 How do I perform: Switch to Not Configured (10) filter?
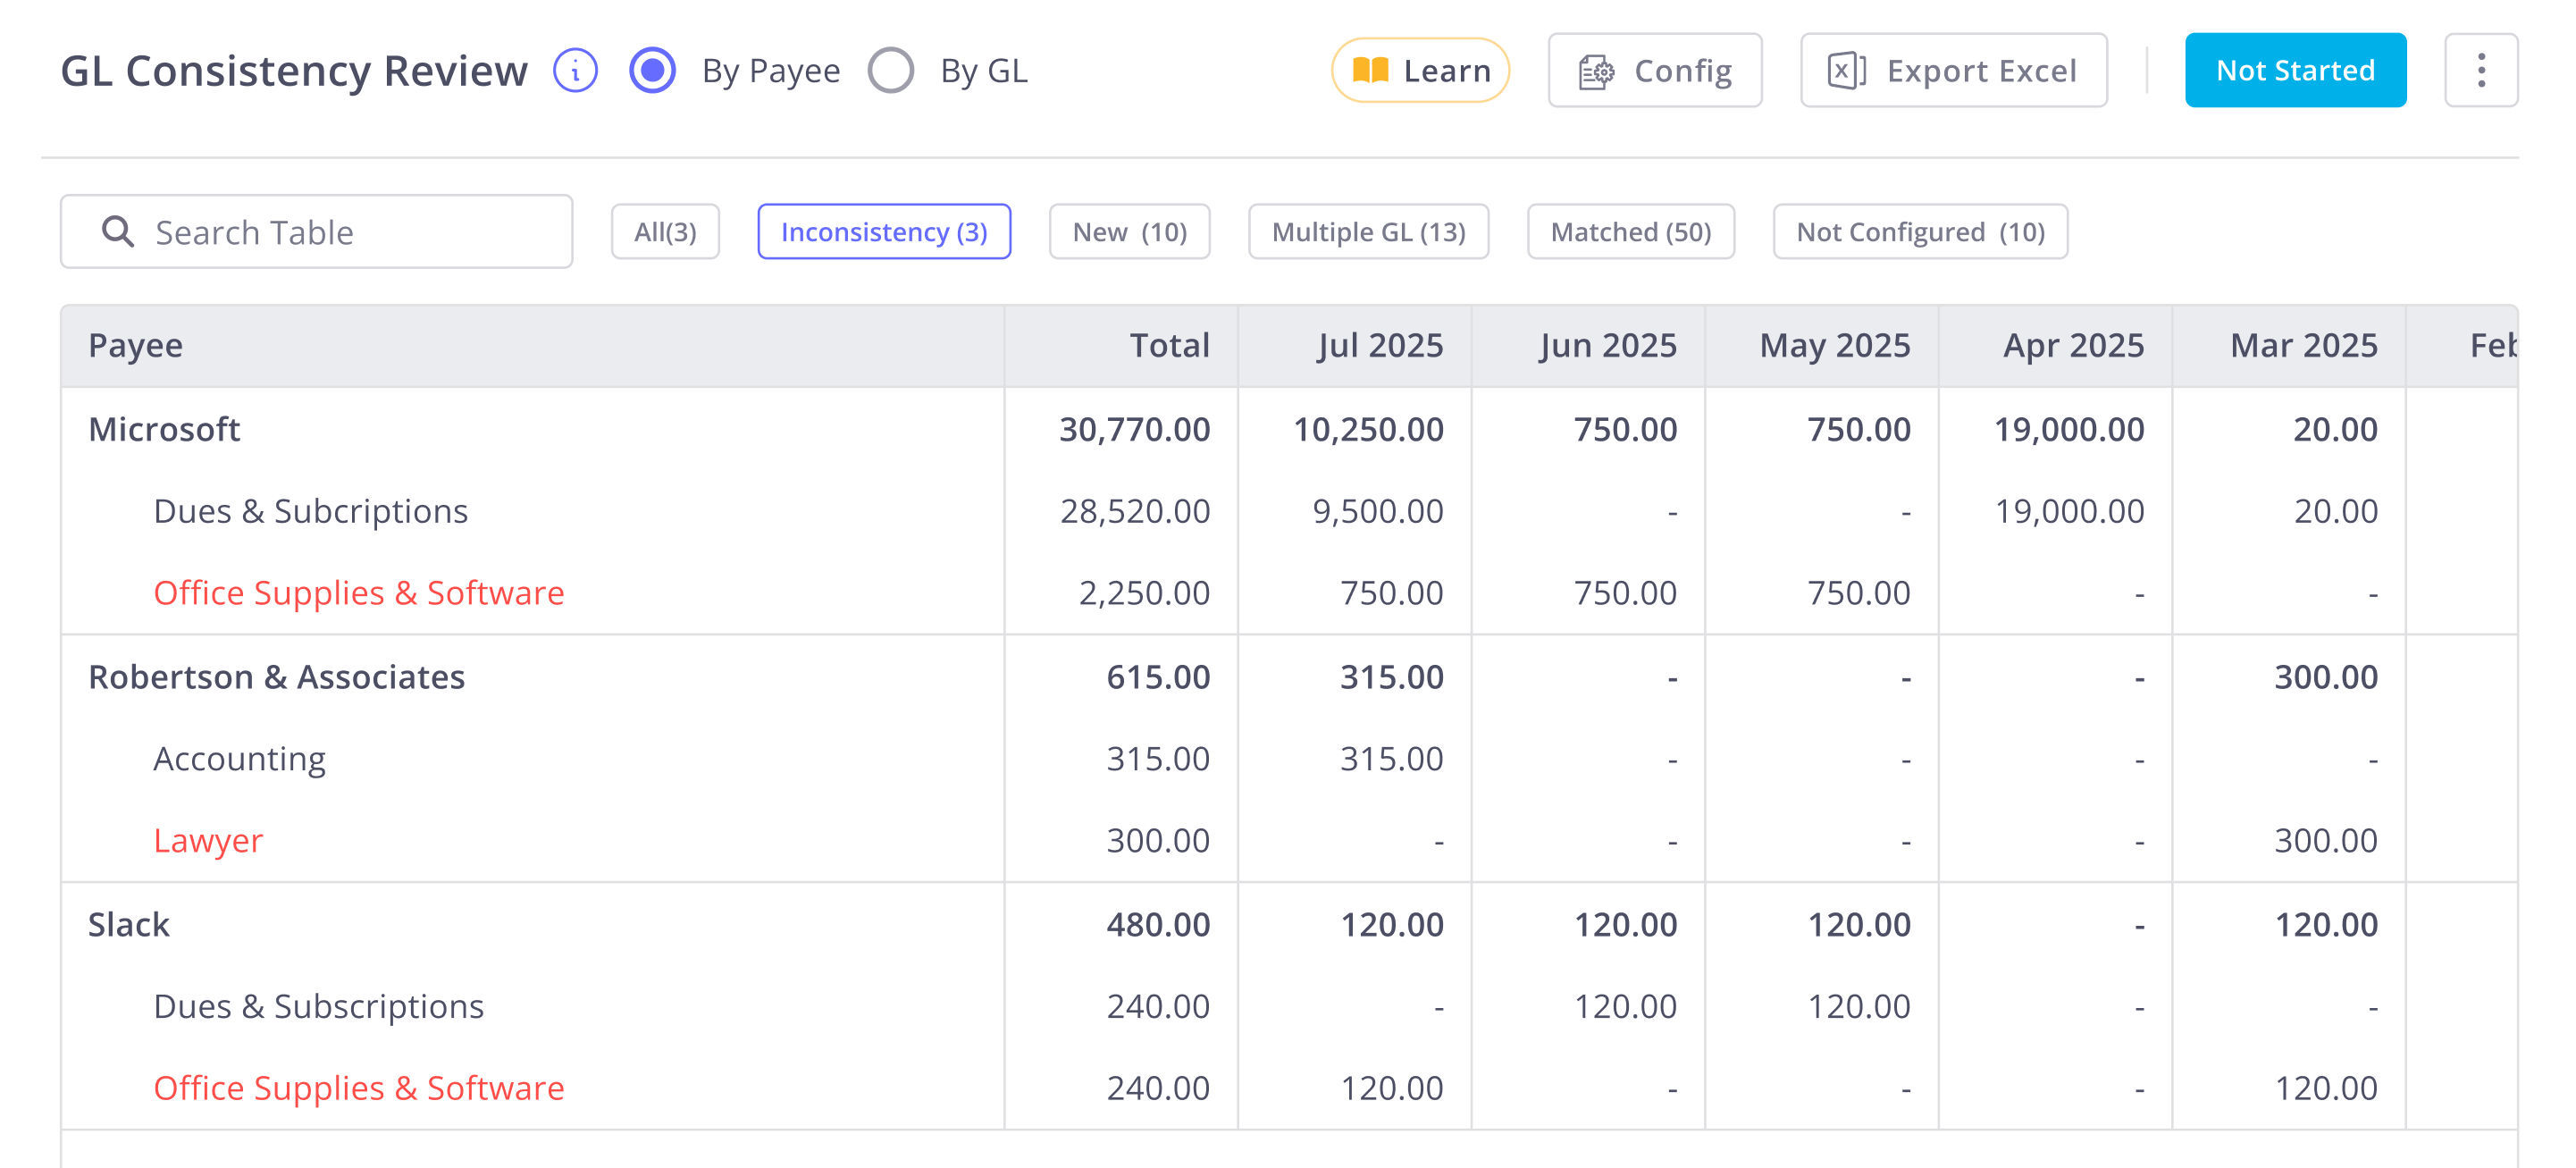(x=1919, y=232)
